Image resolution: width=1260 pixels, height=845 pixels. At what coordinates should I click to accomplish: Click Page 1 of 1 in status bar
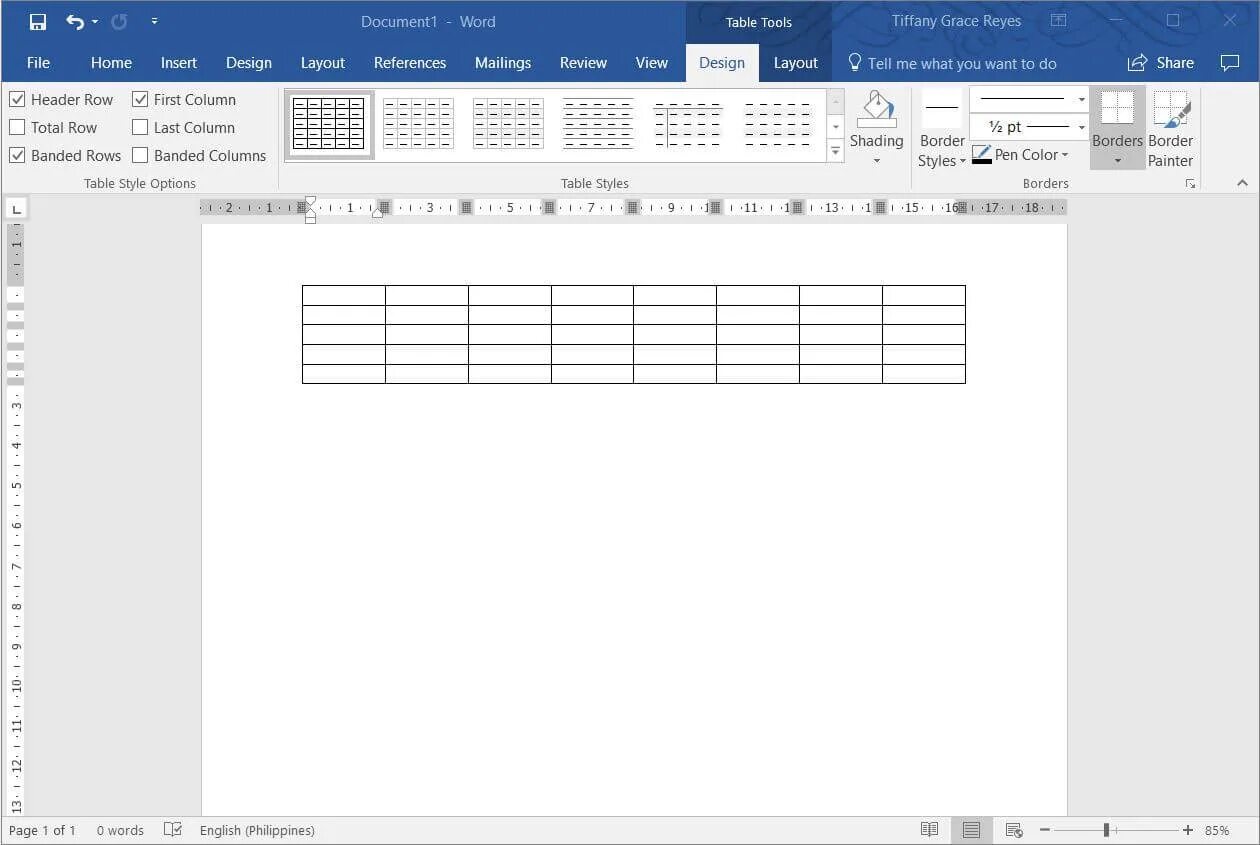(x=42, y=830)
